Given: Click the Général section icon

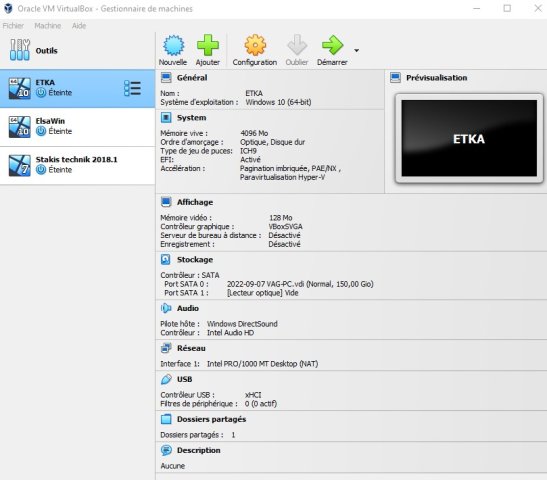Looking at the screenshot, I should click(x=166, y=77).
